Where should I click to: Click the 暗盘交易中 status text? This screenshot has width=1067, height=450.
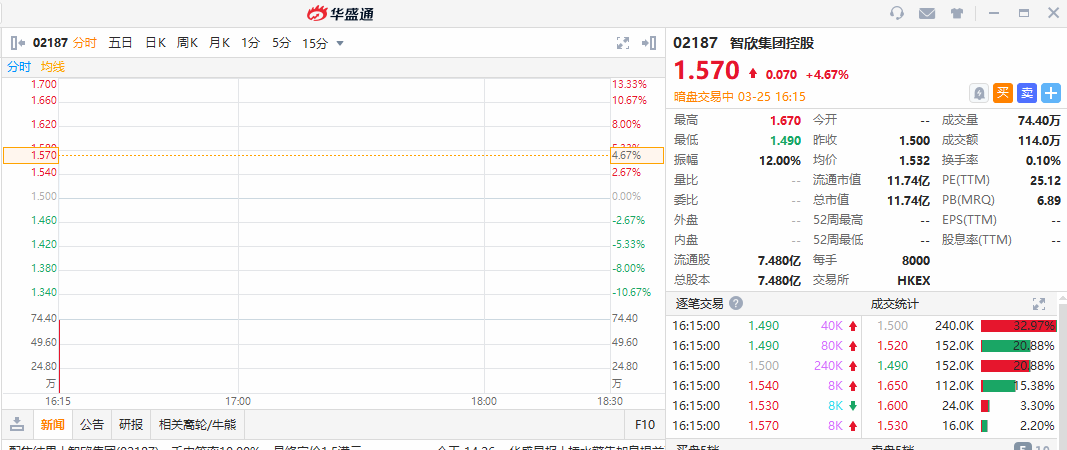click(x=704, y=97)
